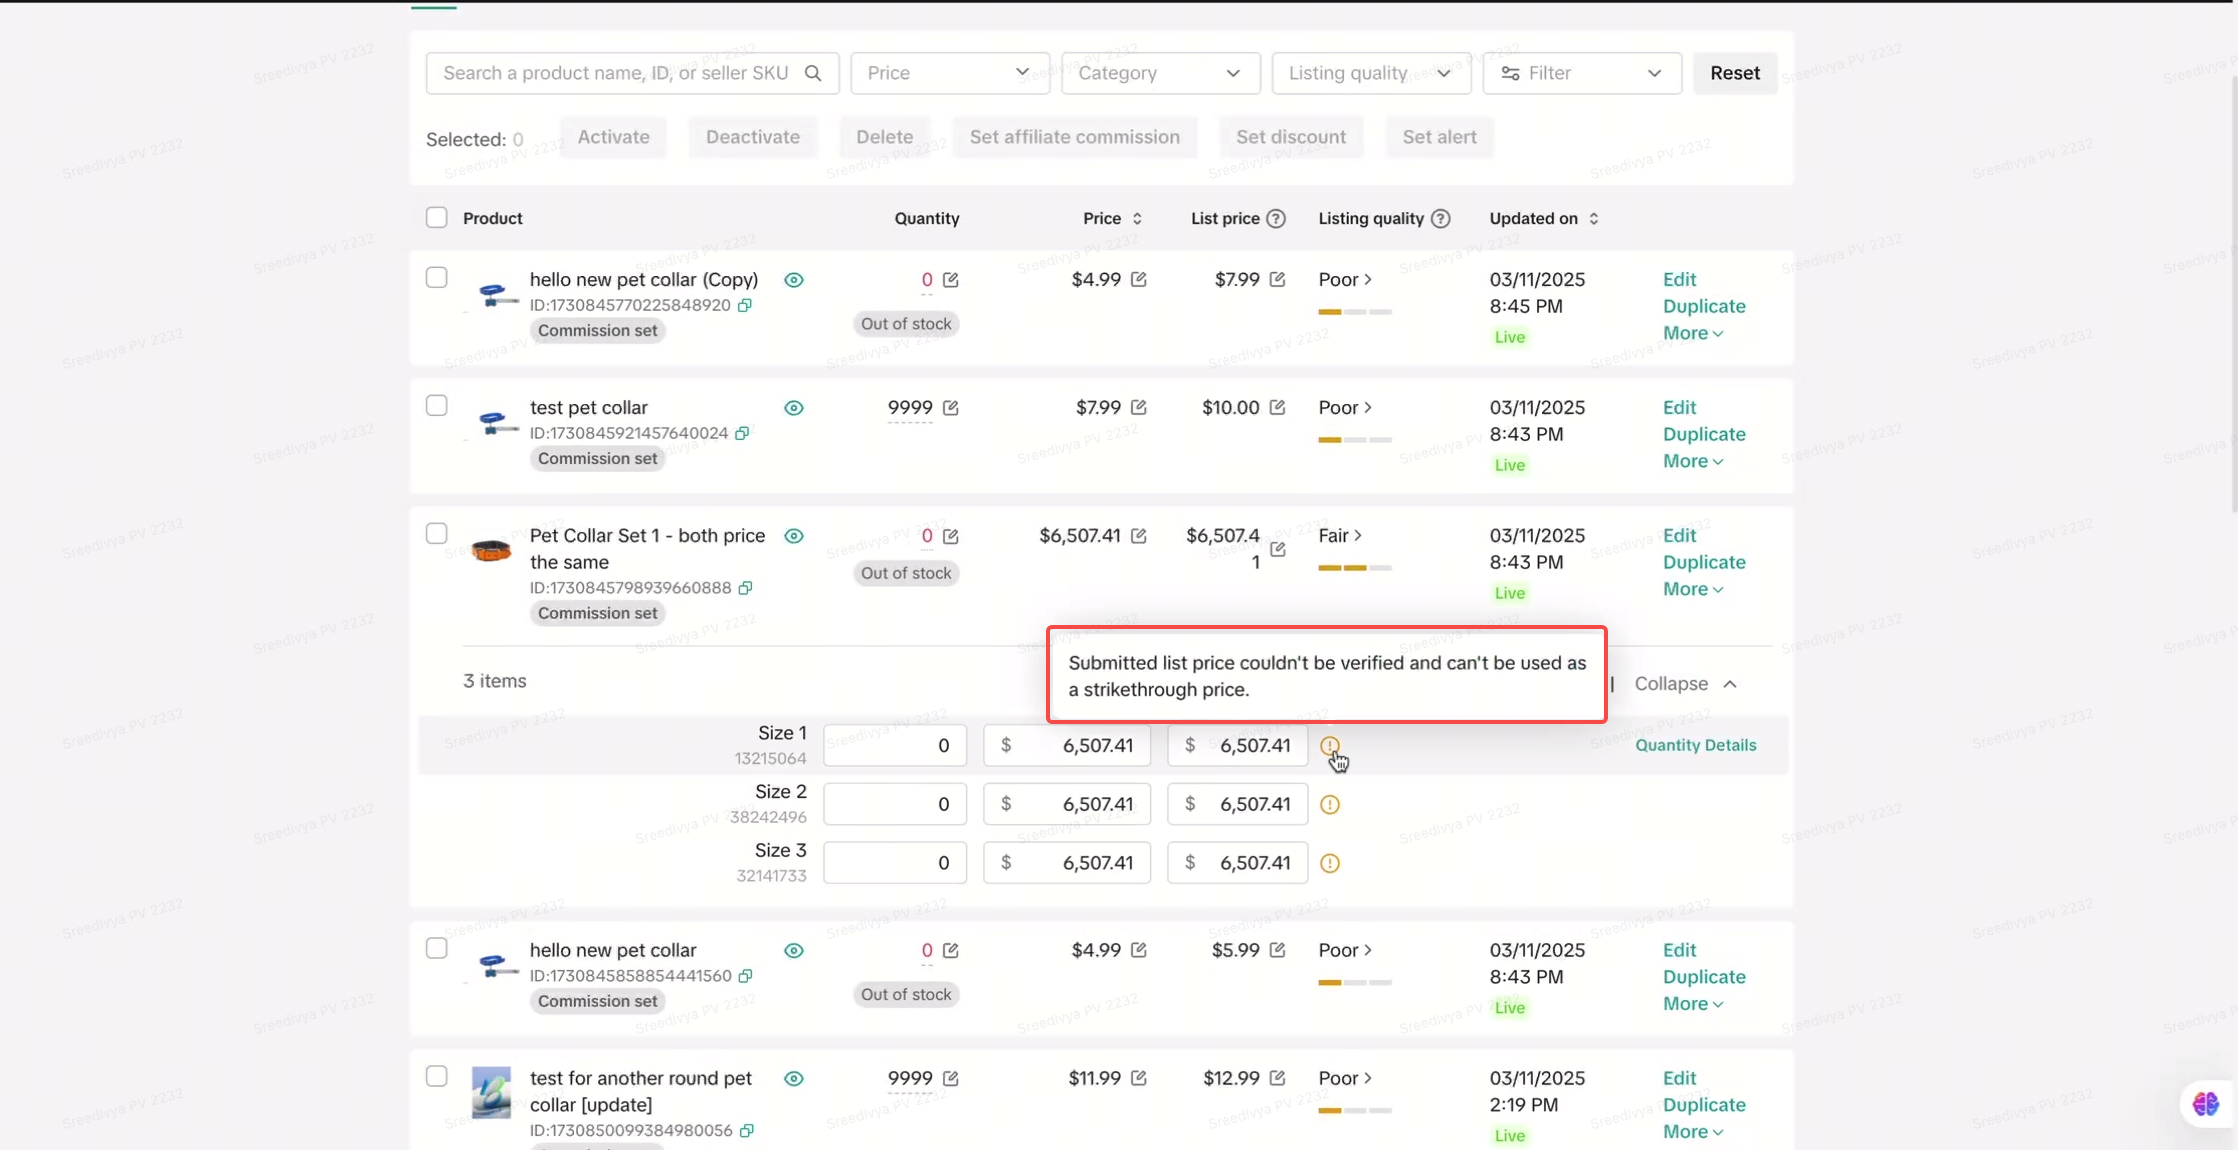Open the Listing quality dropdown
Viewport: 2238px width, 1150px height.
(x=1370, y=73)
